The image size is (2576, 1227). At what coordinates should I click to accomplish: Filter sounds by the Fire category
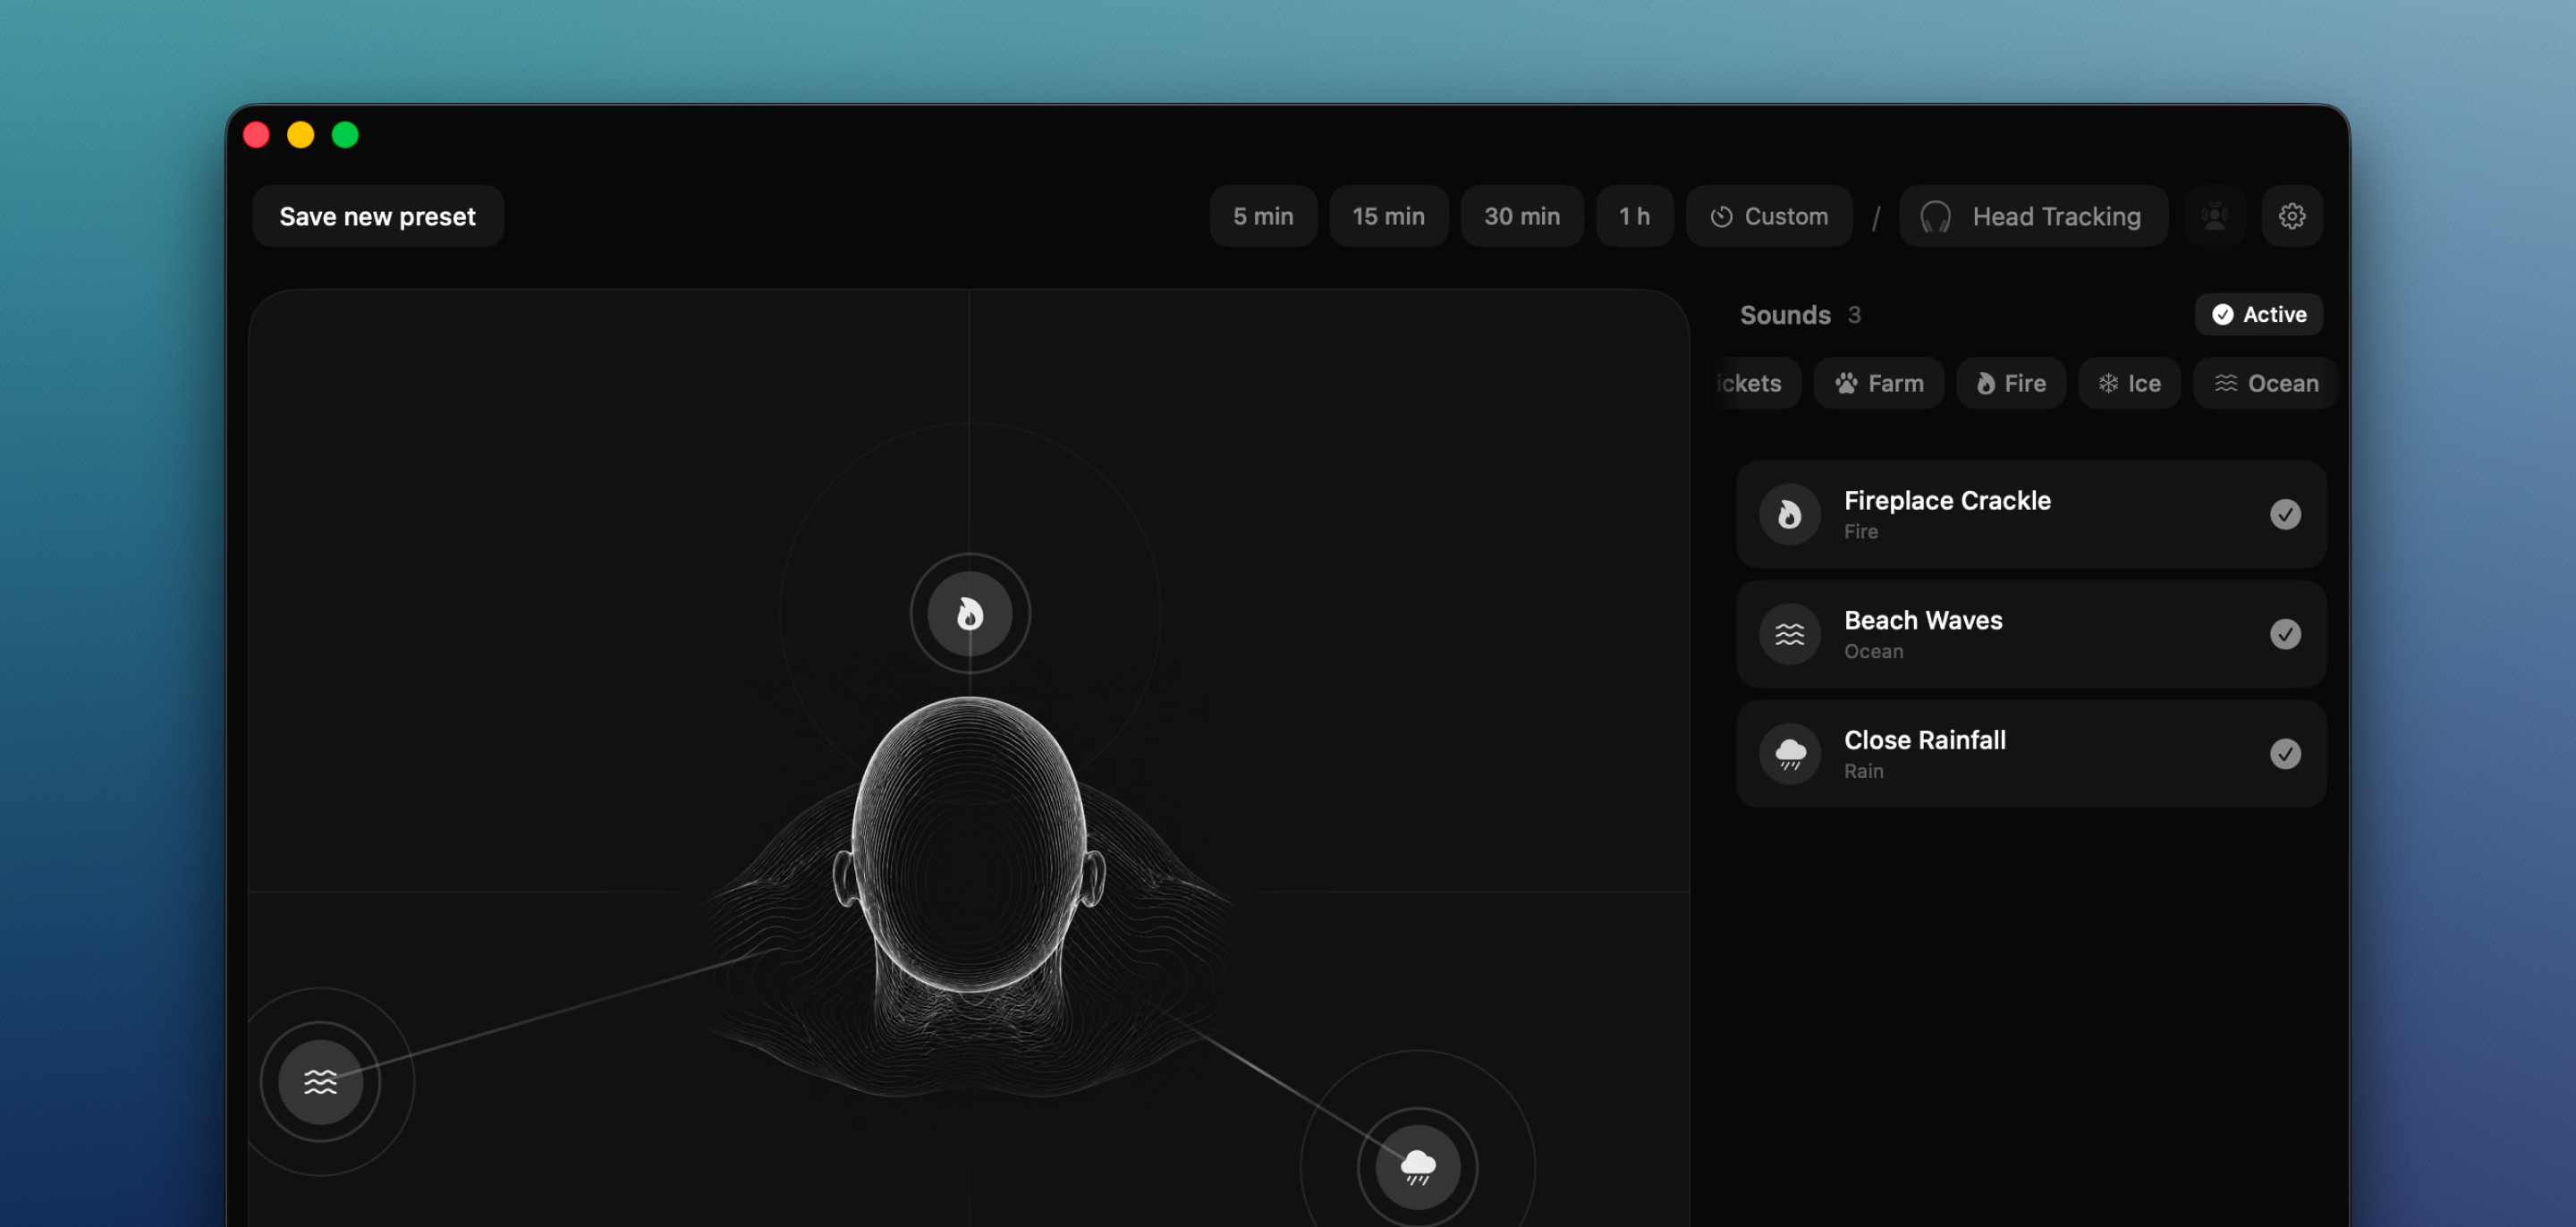(2011, 383)
